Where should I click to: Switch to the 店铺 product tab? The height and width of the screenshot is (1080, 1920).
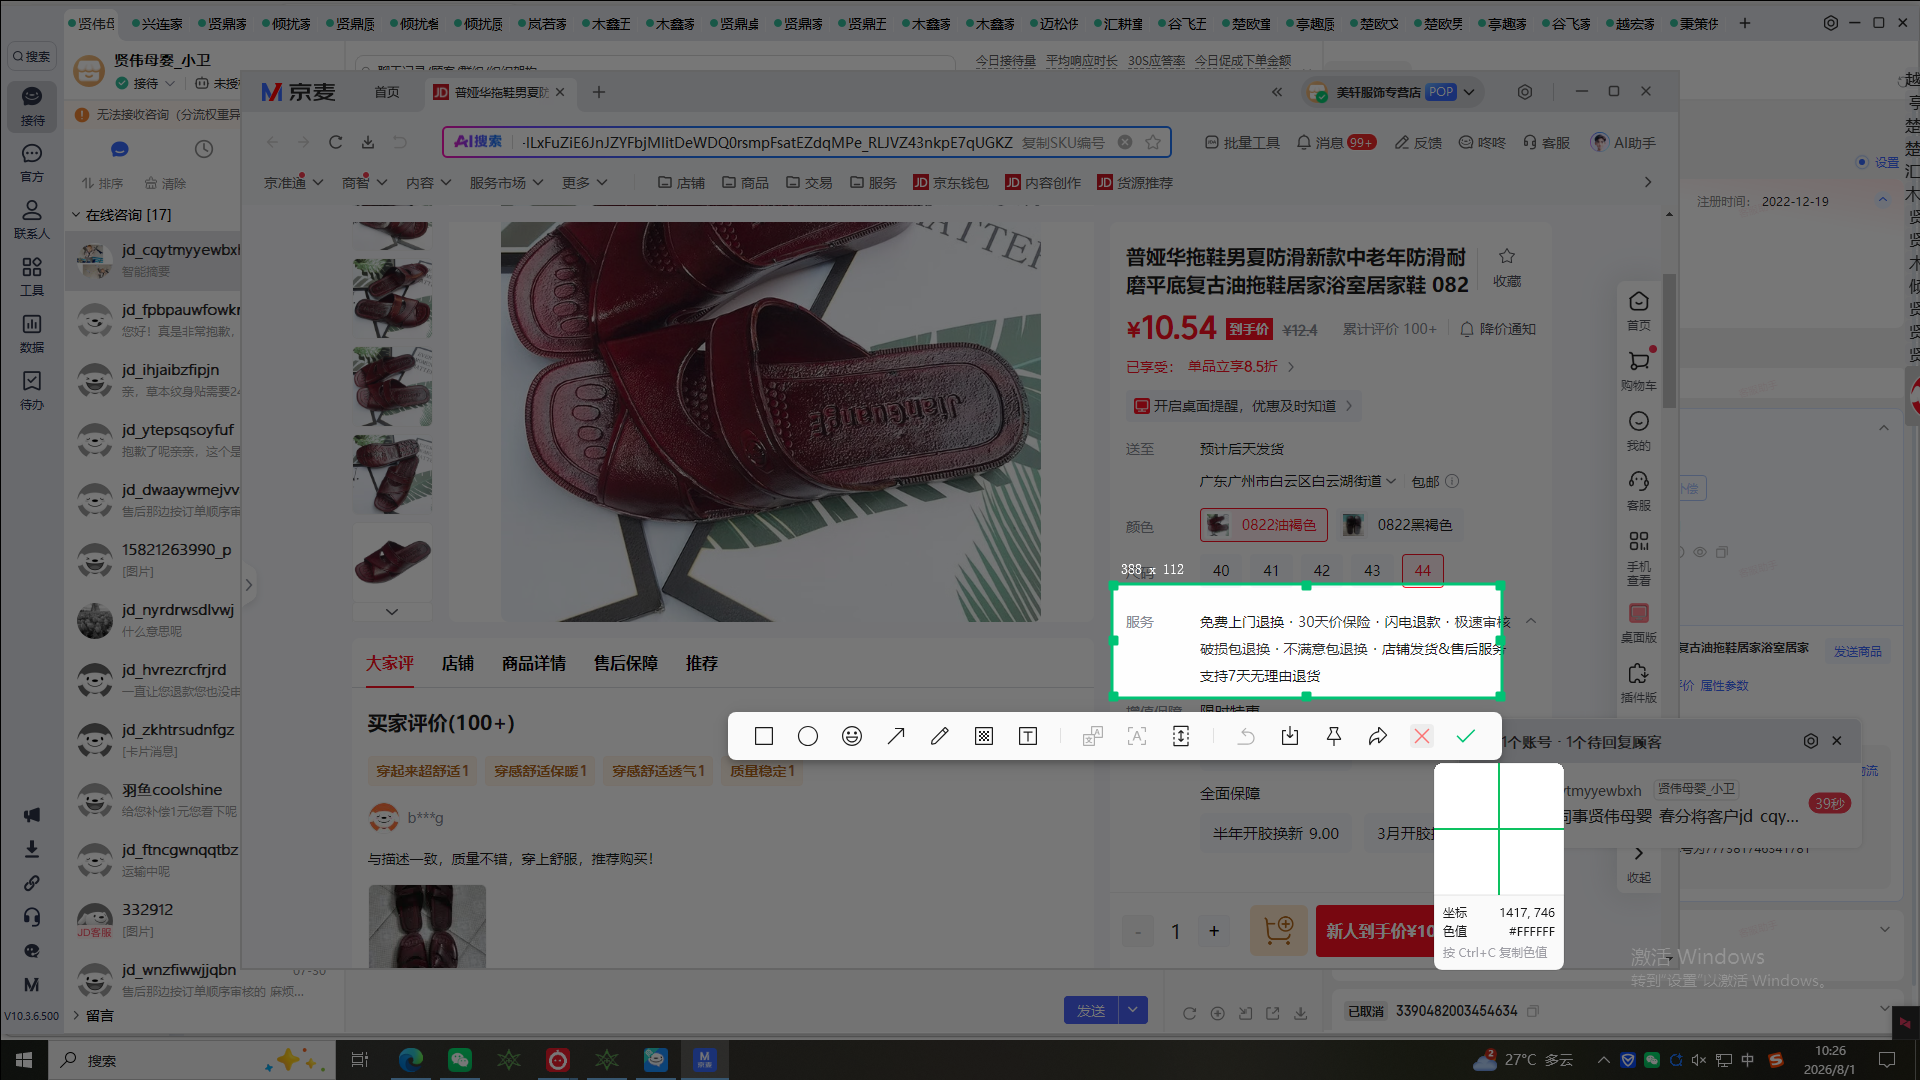click(458, 664)
